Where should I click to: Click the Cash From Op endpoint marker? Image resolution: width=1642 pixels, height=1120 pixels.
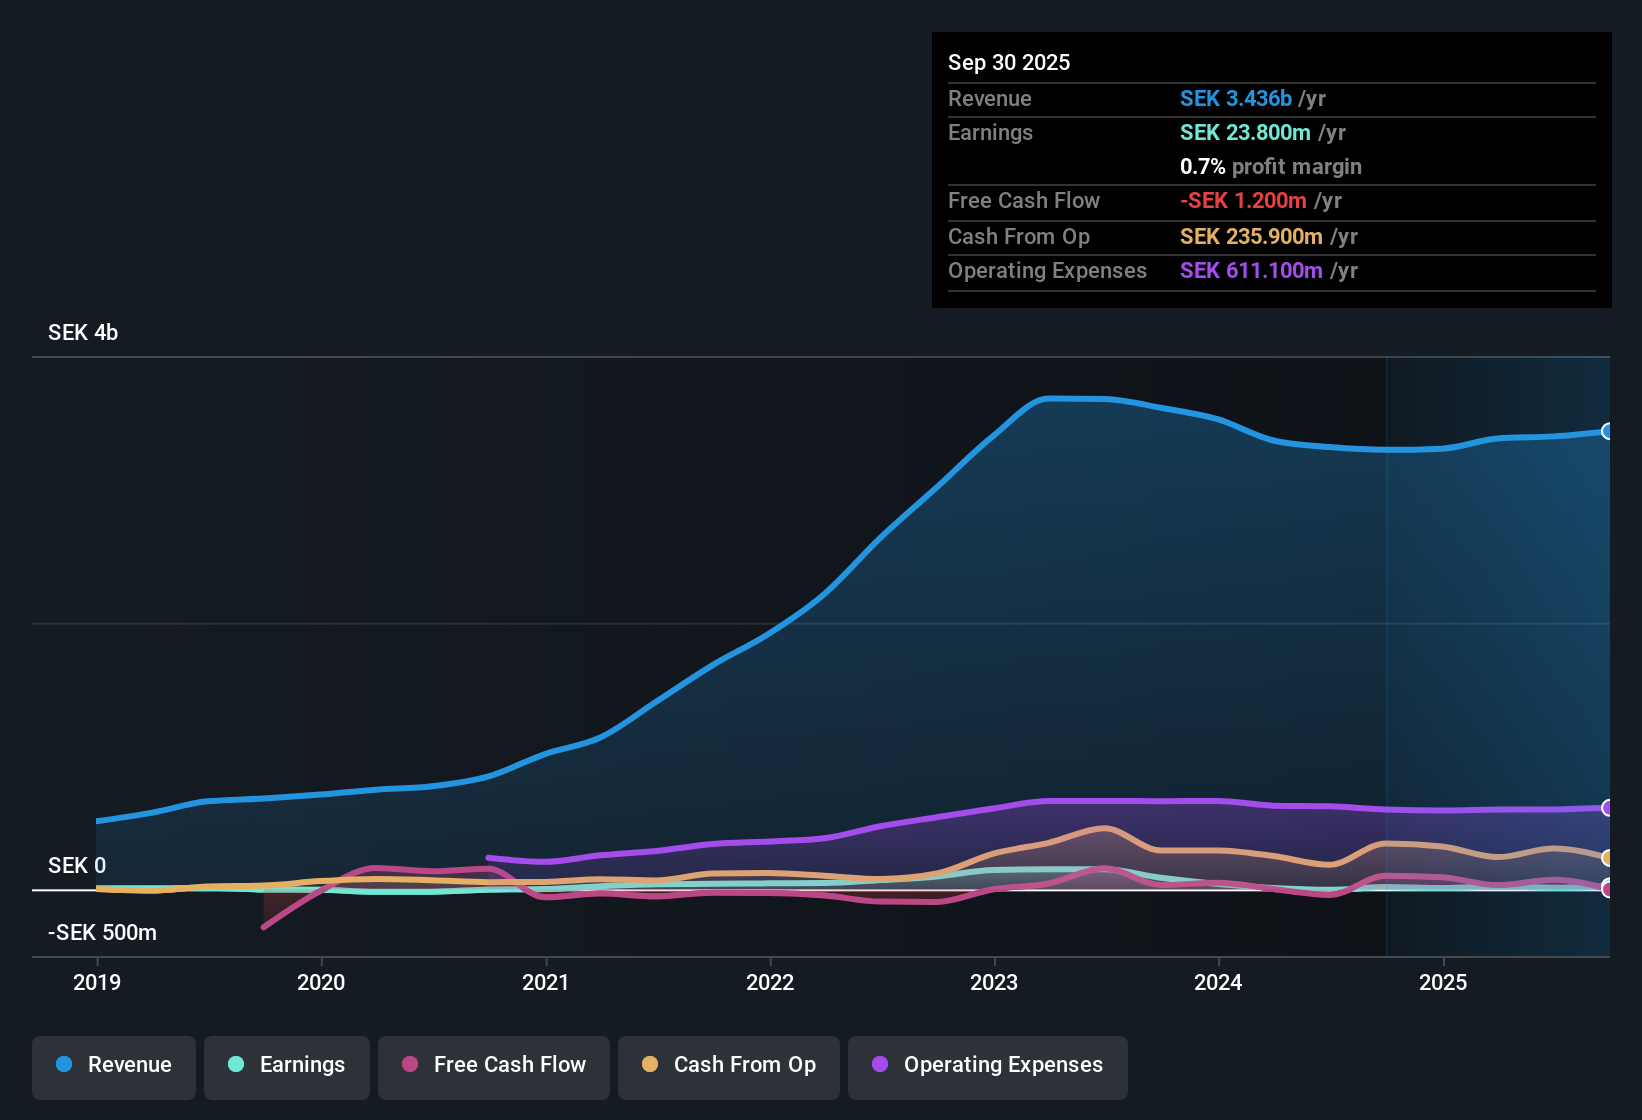point(1608,858)
